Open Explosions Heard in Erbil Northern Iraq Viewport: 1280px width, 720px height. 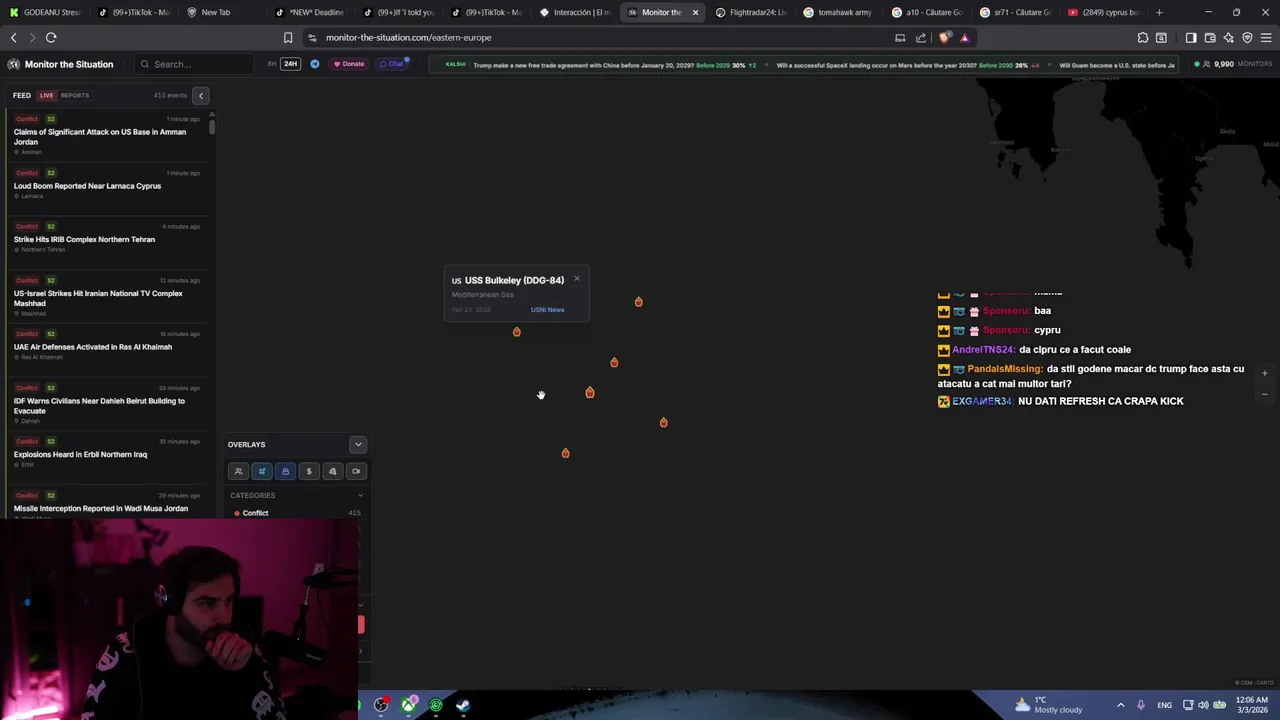[80, 455]
